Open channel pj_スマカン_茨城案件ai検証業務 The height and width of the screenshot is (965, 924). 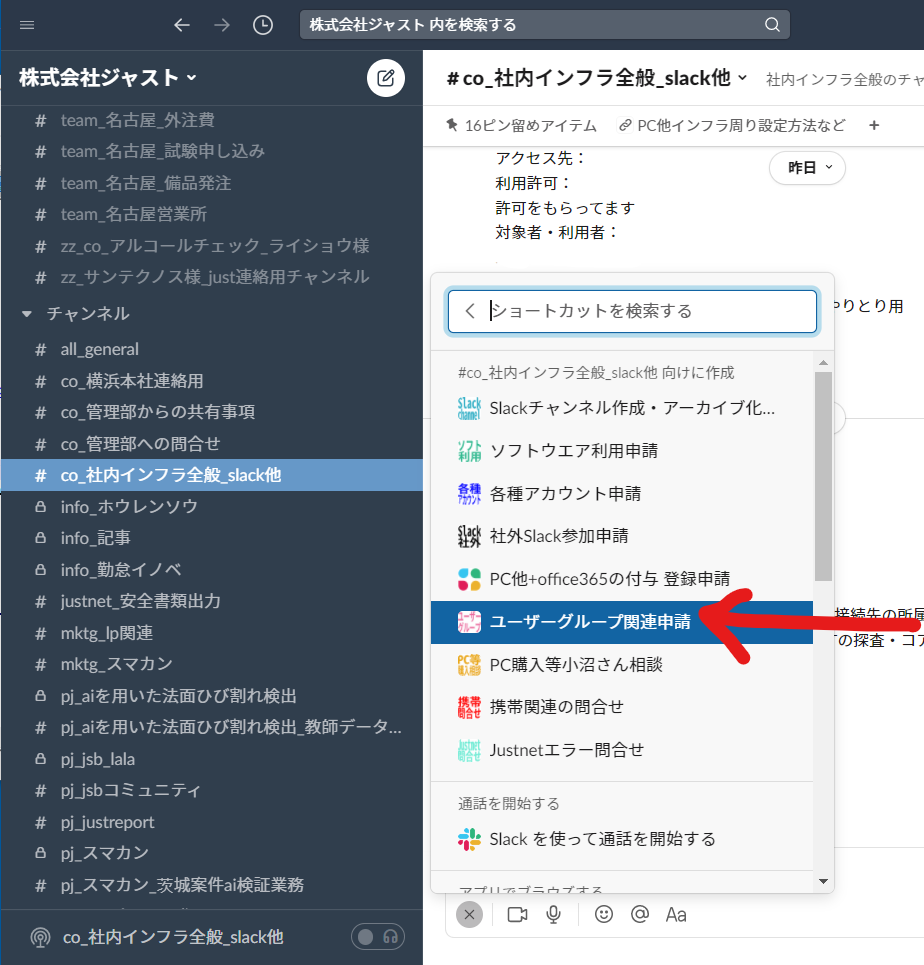click(x=212, y=885)
